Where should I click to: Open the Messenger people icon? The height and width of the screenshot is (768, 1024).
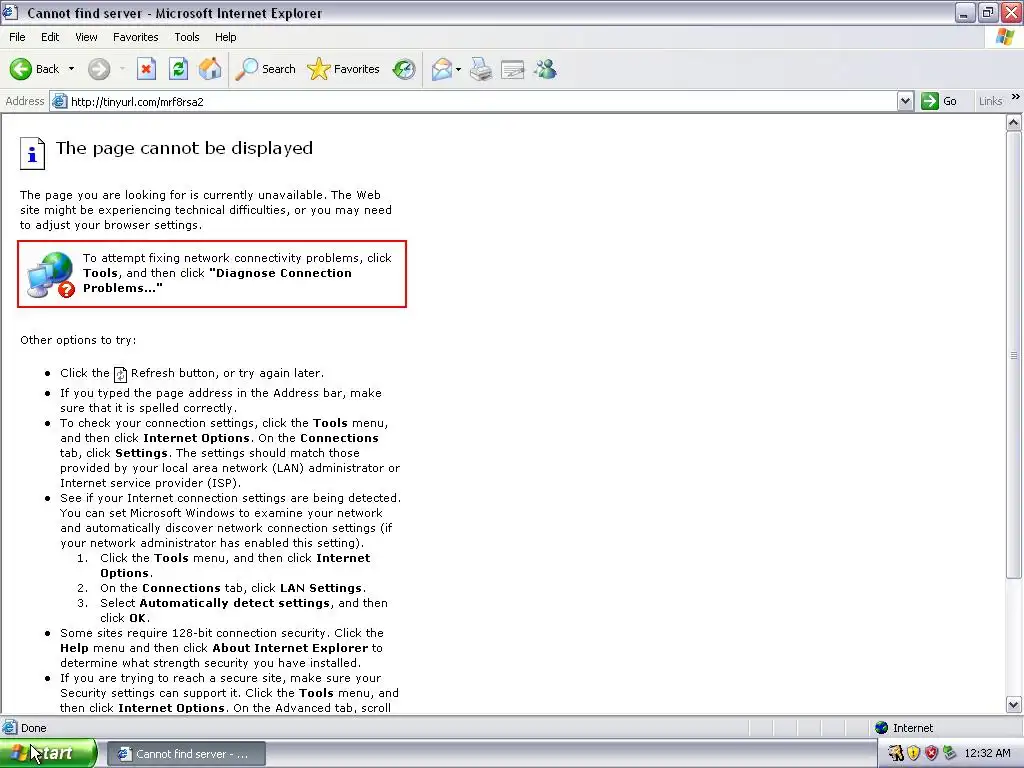point(545,69)
